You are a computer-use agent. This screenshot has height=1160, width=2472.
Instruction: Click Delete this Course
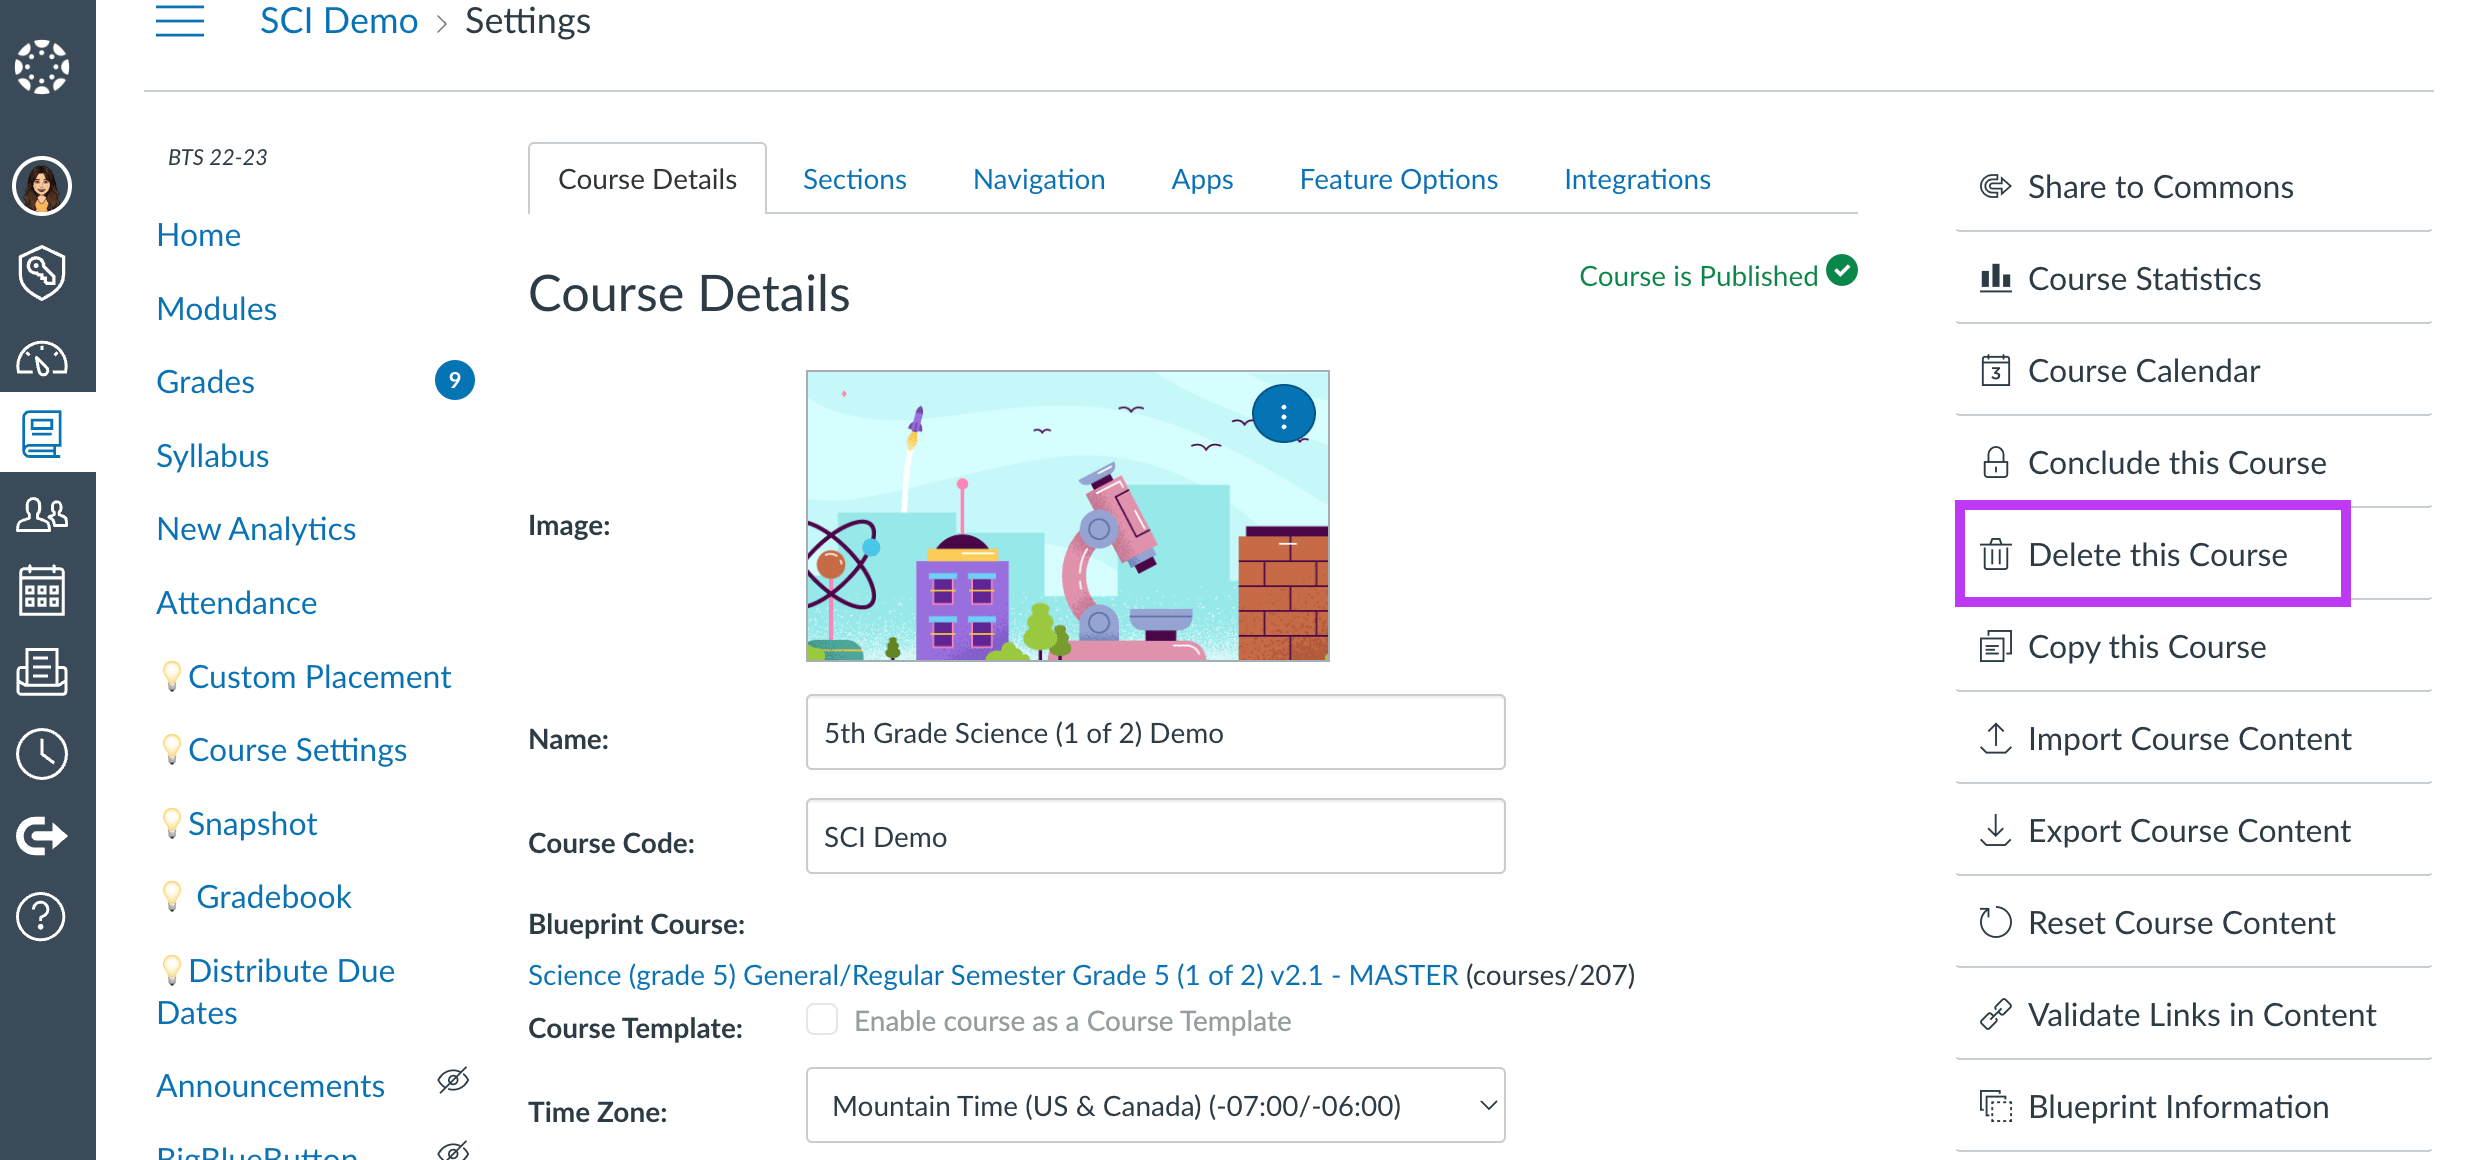point(2156,554)
